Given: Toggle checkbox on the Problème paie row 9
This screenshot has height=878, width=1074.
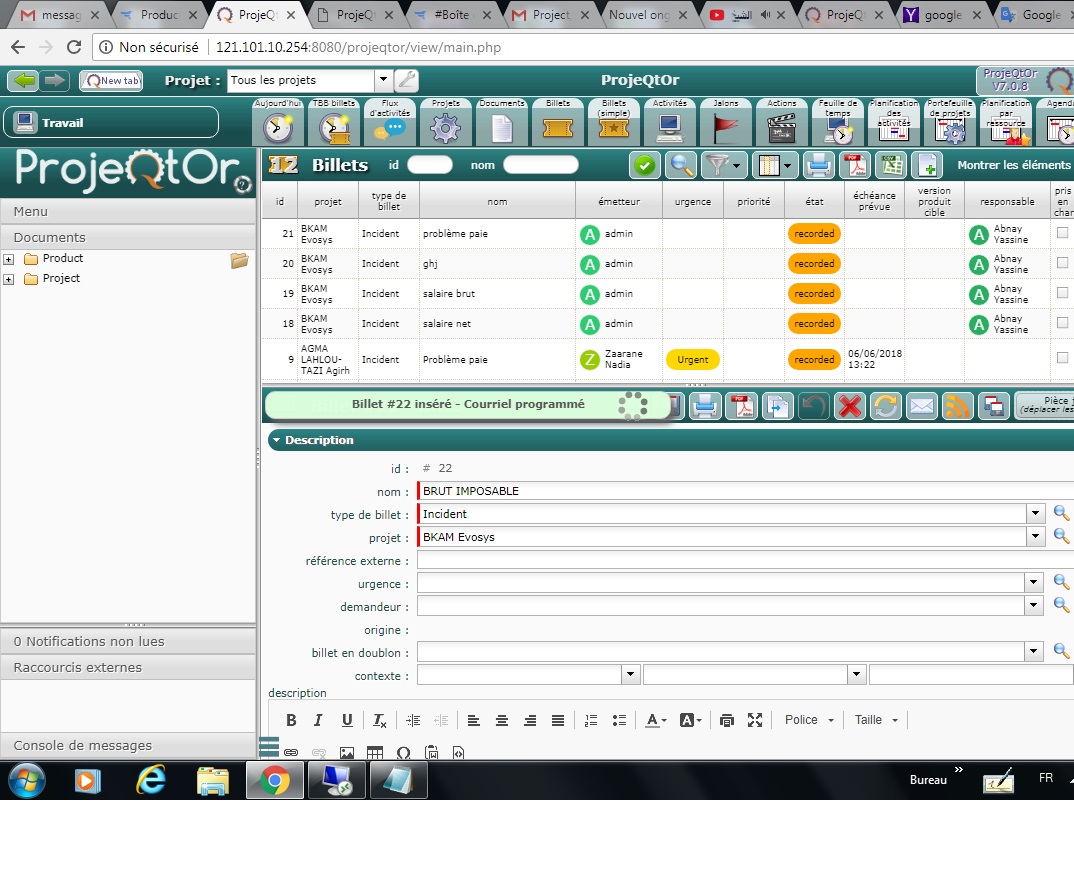Looking at the screenshot, I should [1062, 358].
